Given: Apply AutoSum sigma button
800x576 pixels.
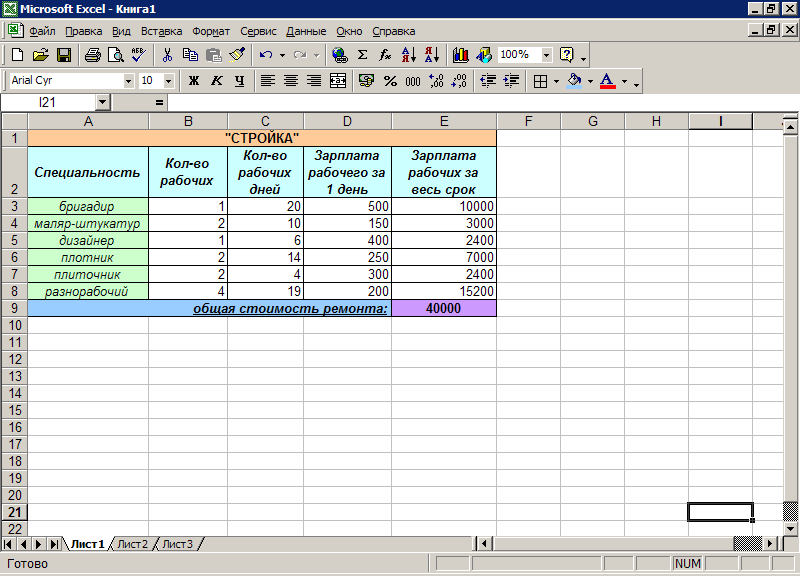Looking at the screenshot, I should 362,55.
